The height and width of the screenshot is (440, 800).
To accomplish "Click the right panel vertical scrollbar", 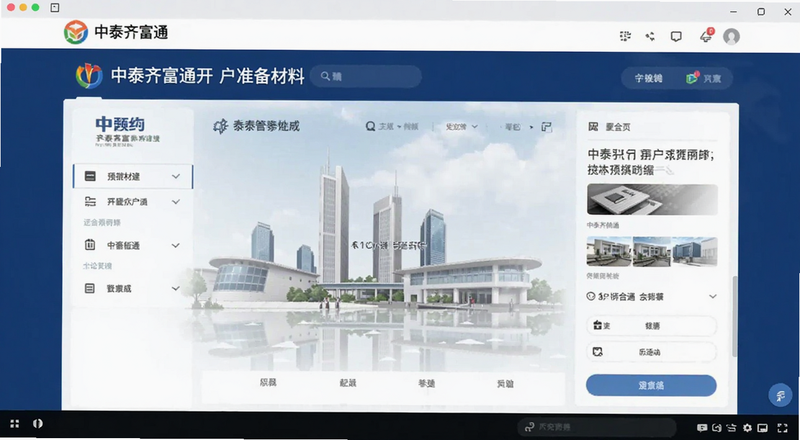I will tap(734, 316).
